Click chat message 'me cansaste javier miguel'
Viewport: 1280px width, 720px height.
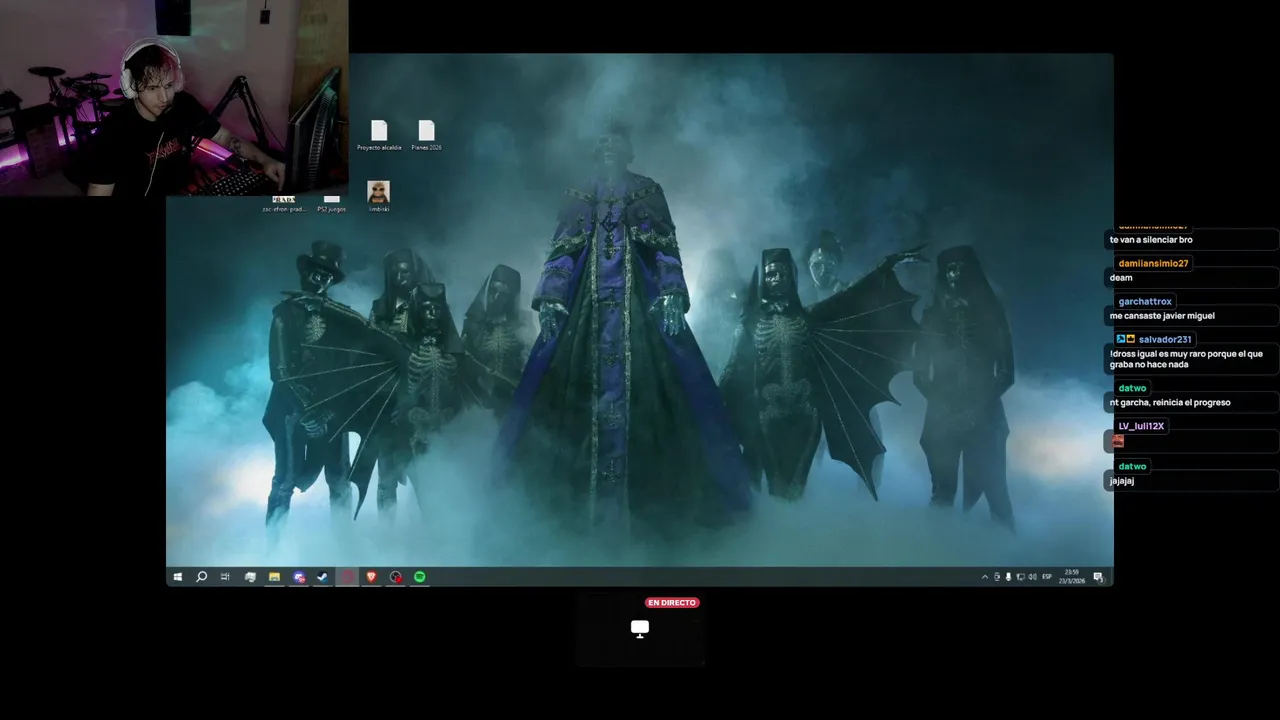[1162, 316]
